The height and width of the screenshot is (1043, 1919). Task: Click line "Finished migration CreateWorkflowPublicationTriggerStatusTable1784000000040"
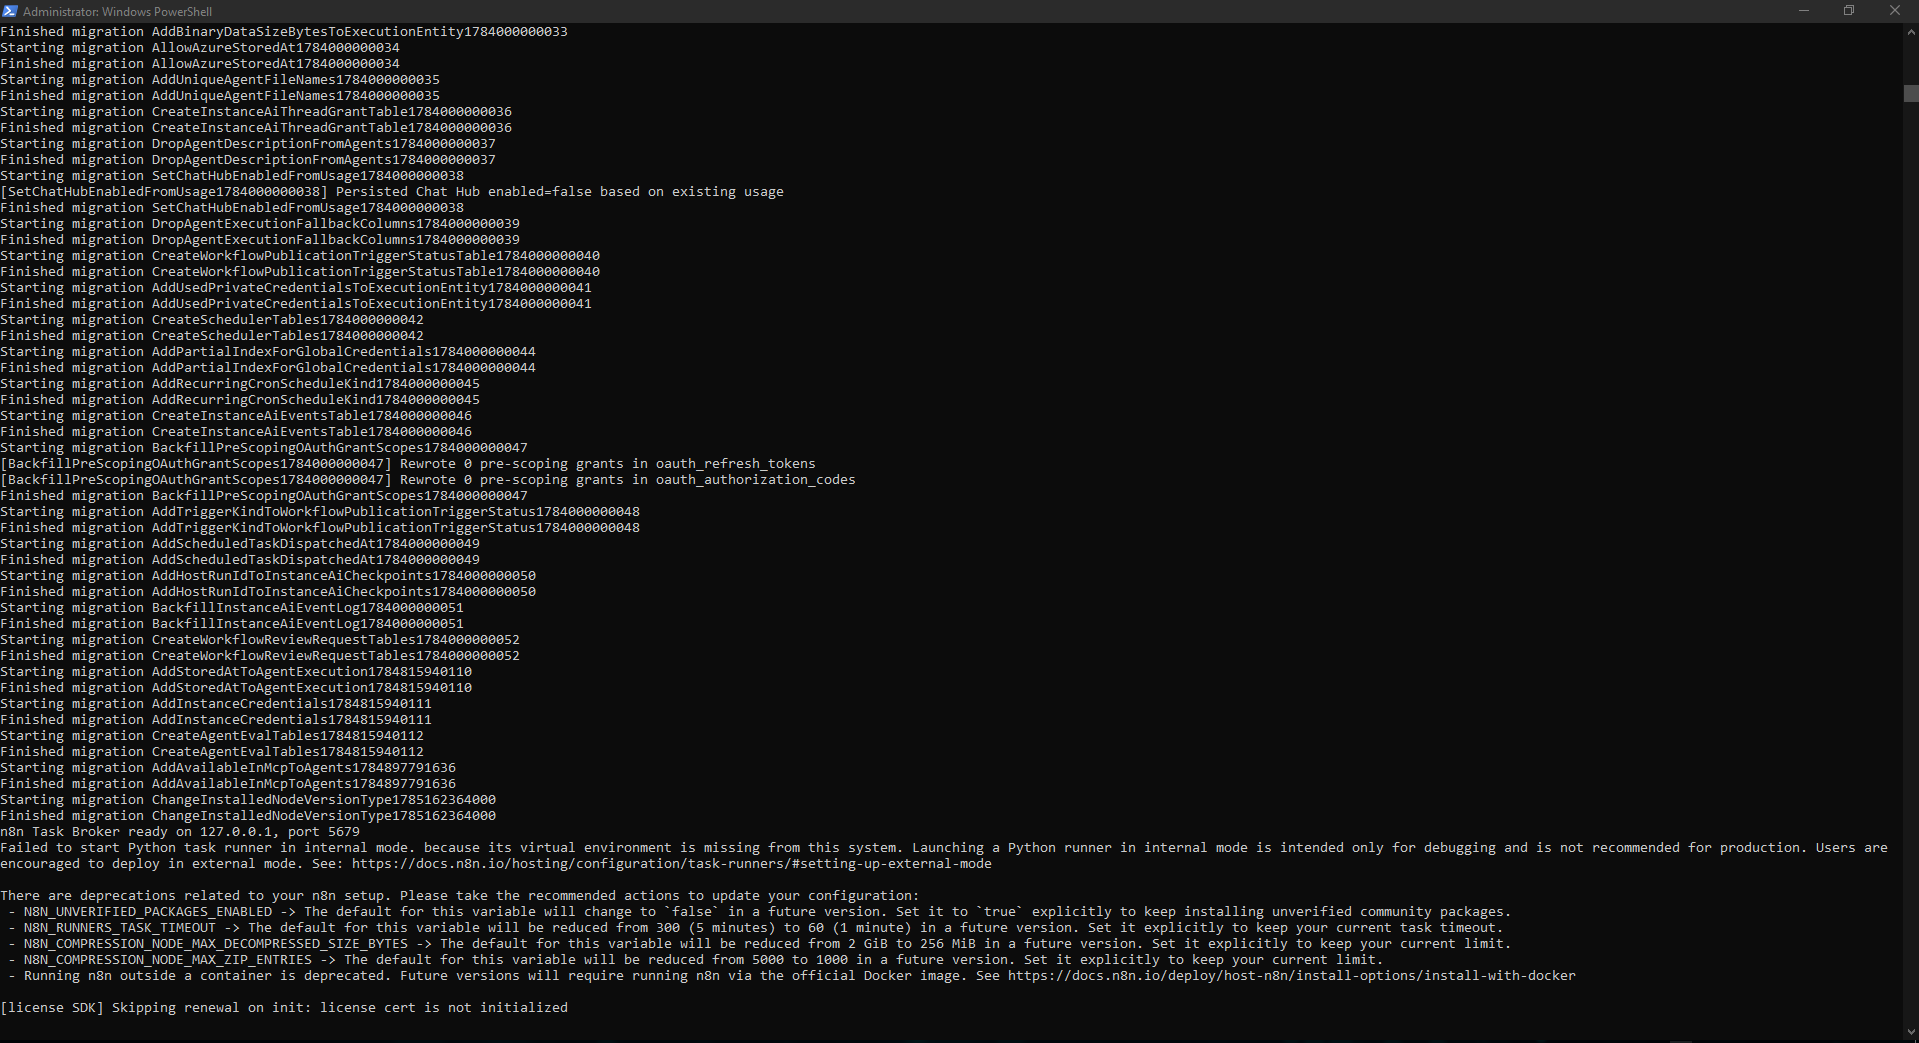coord(300,272)
